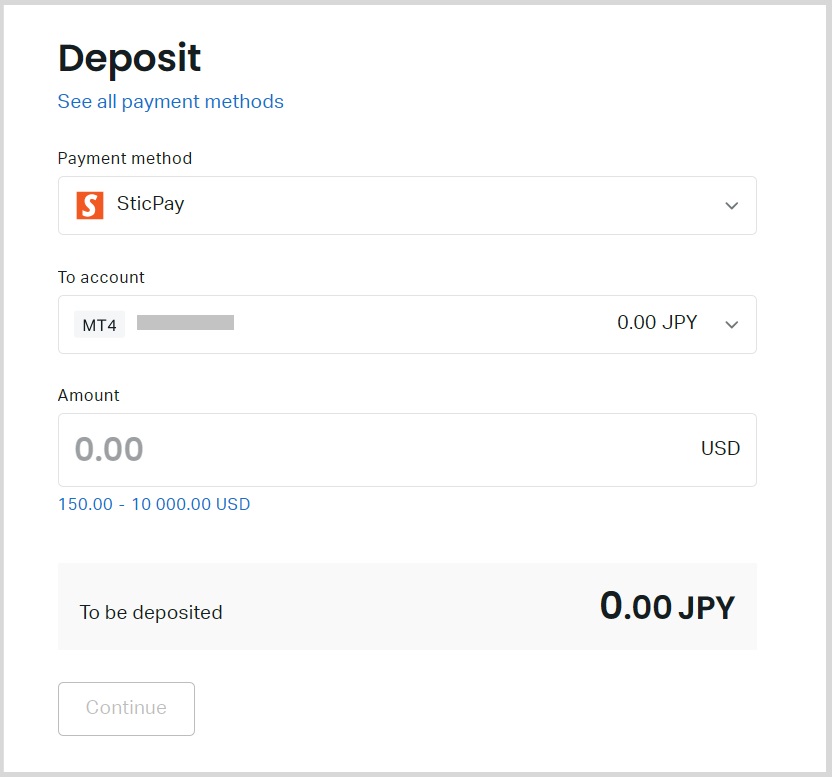Click the 0.00 JPY account balance

657,323
